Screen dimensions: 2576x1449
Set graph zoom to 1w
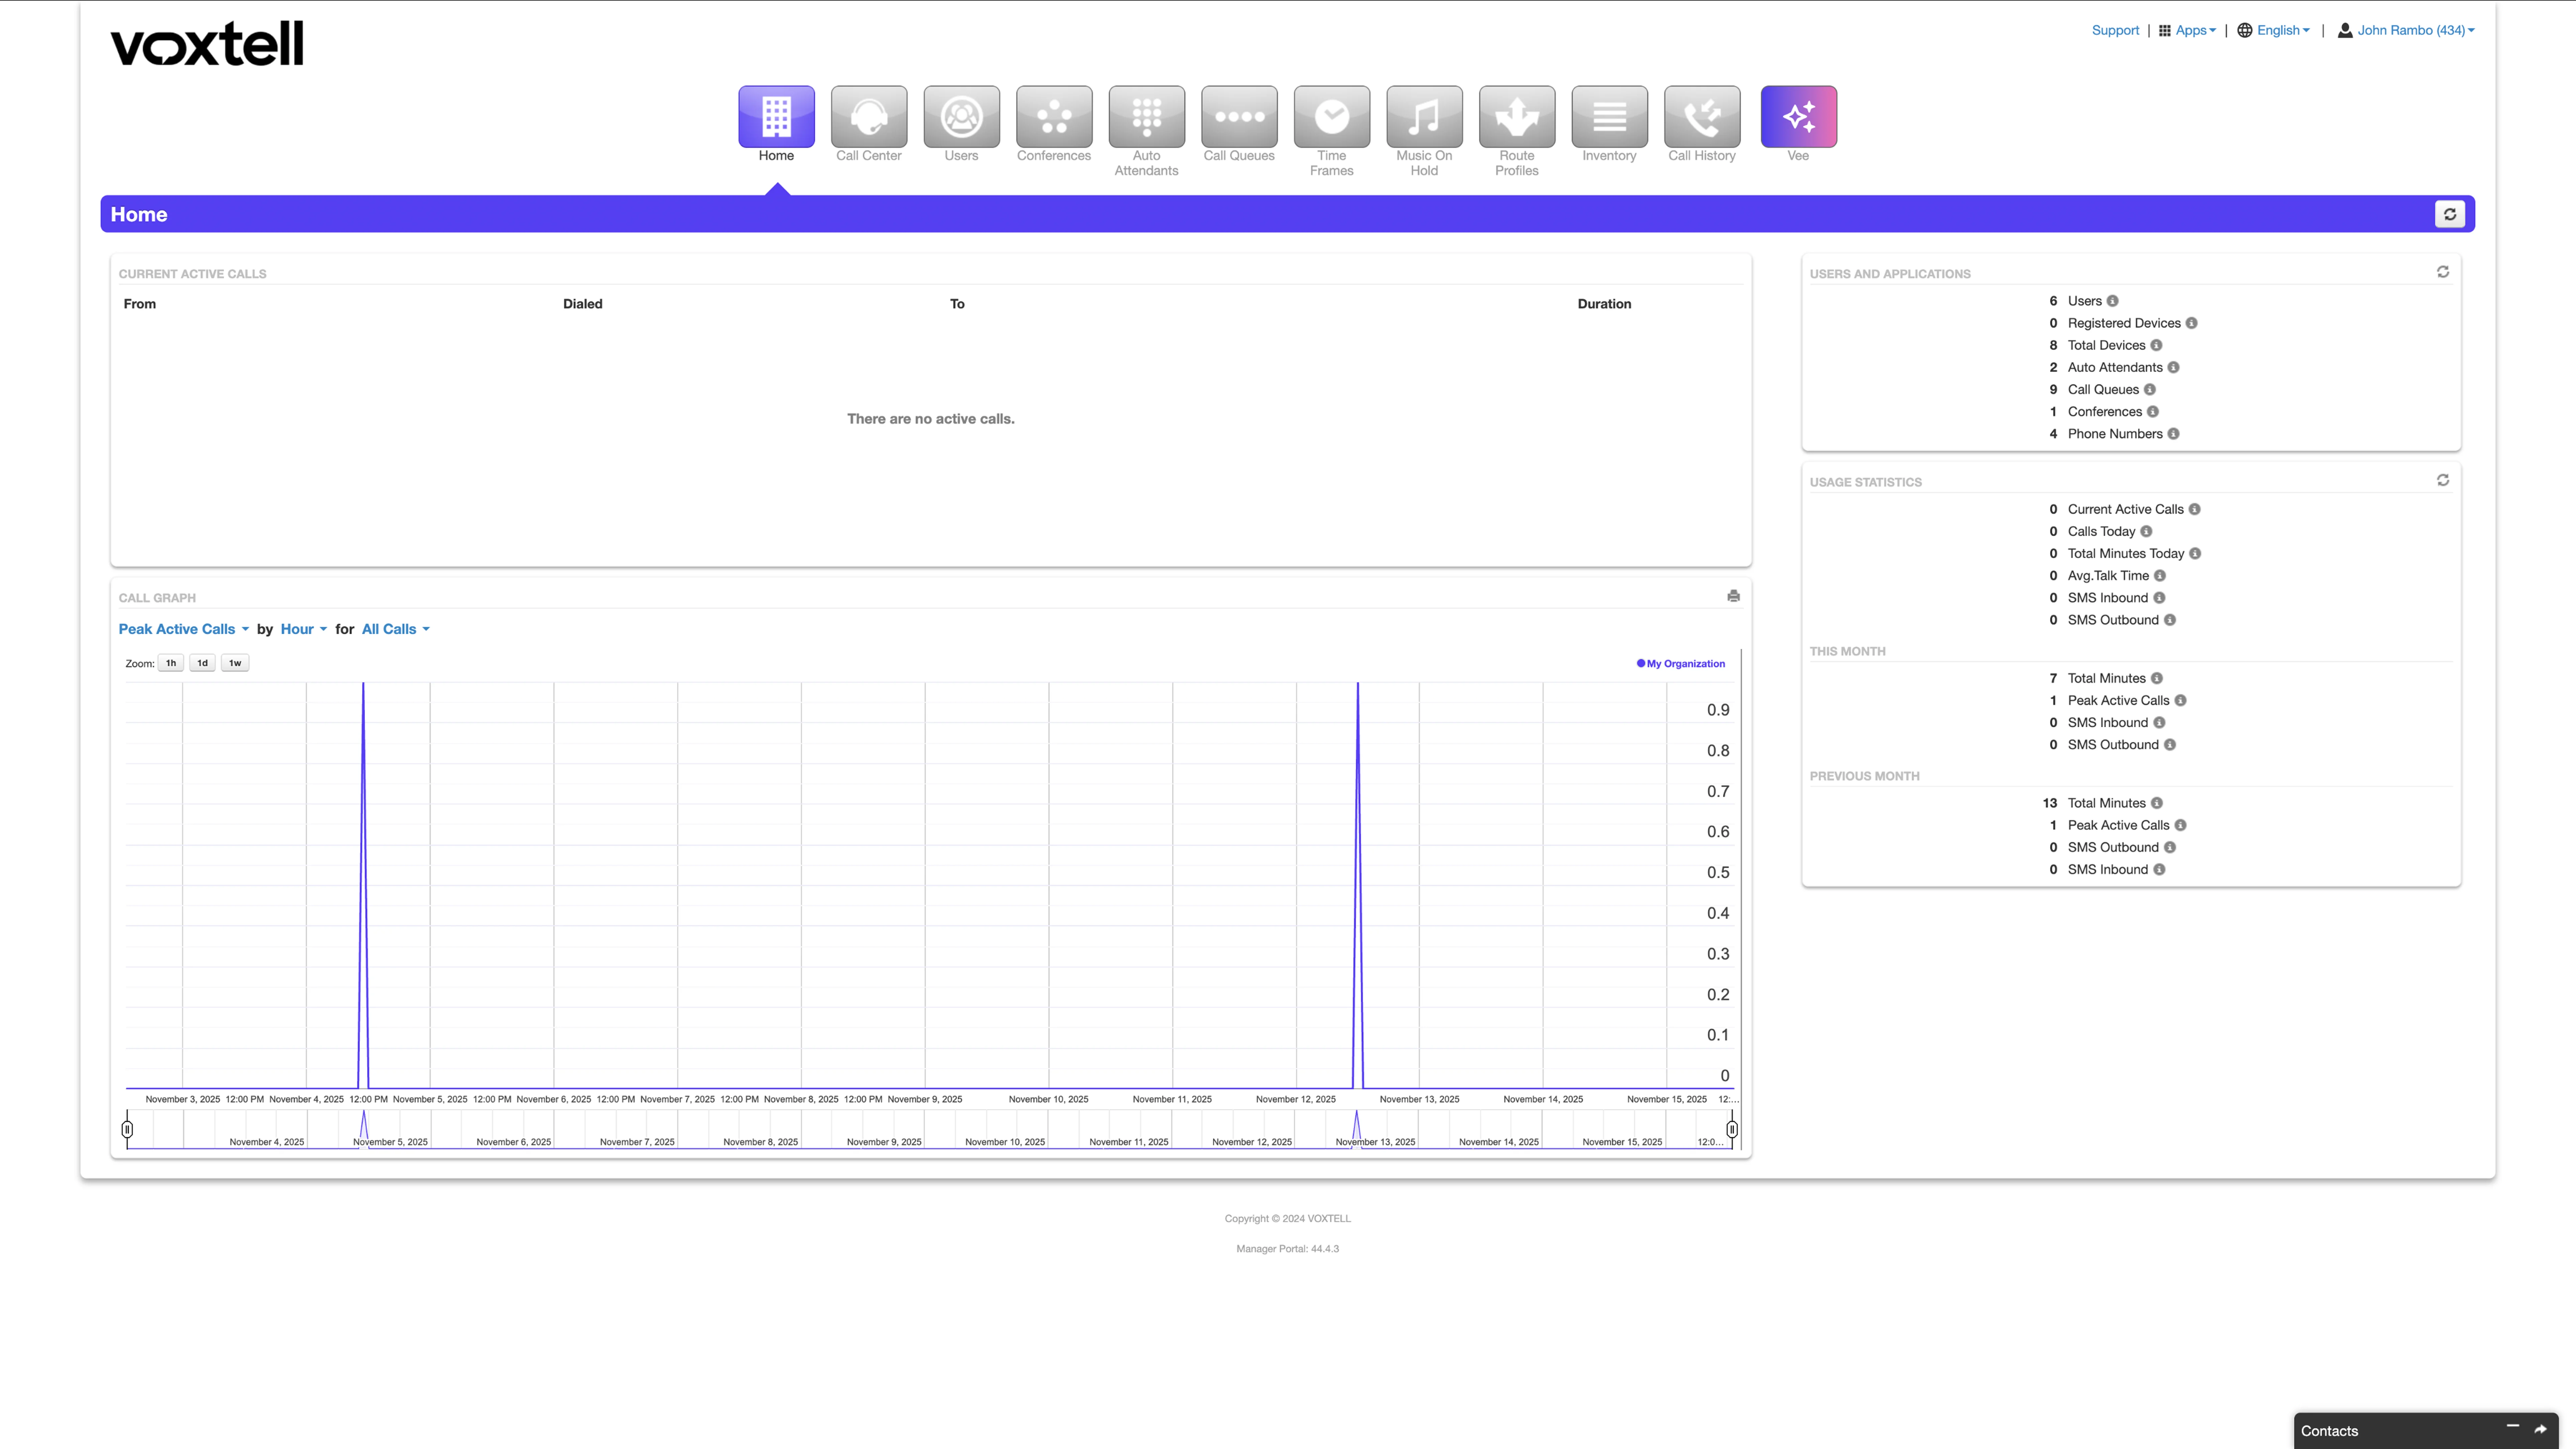235,663
